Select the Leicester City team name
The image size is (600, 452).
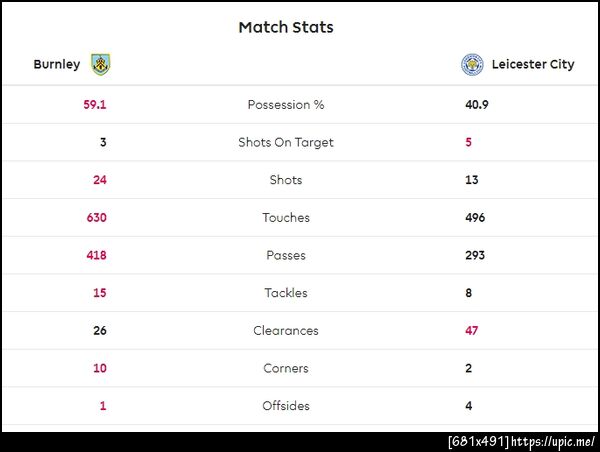coord(532,65)
